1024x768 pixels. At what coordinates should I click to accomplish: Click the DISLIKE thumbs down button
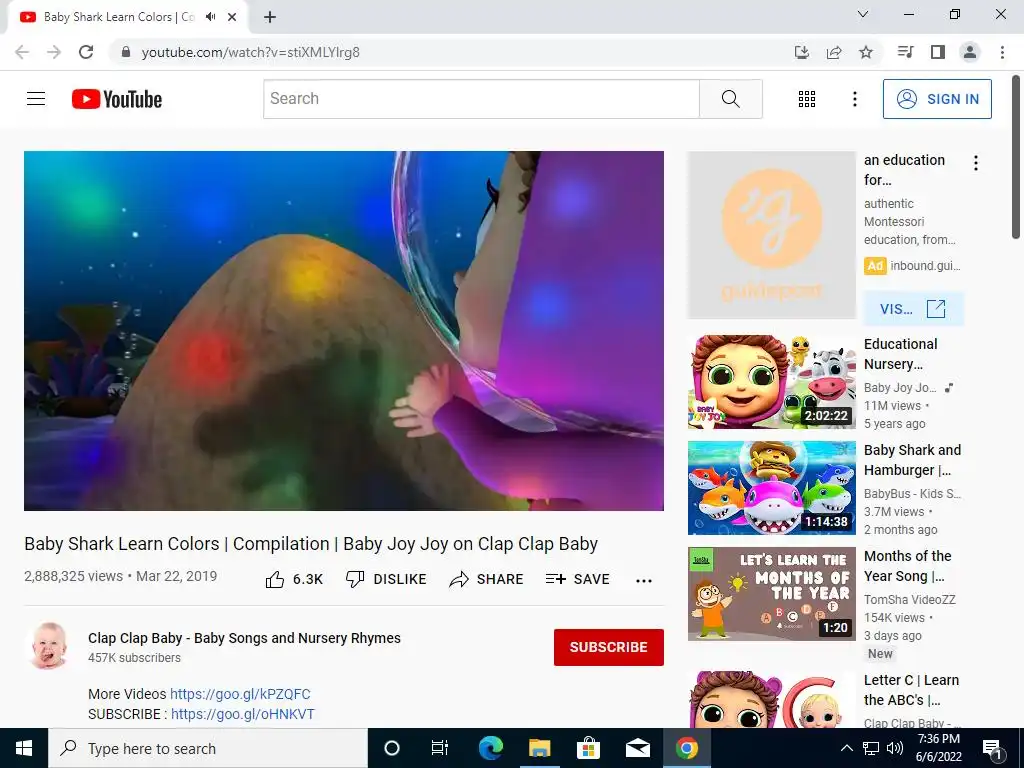pyautogui.click(x=386, y=579)
